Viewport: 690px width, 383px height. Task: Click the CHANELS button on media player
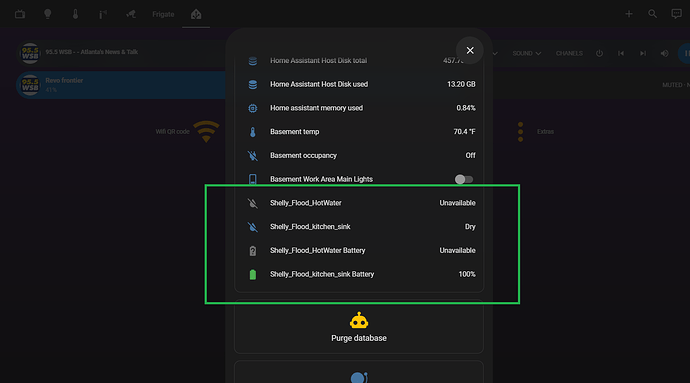569,53
